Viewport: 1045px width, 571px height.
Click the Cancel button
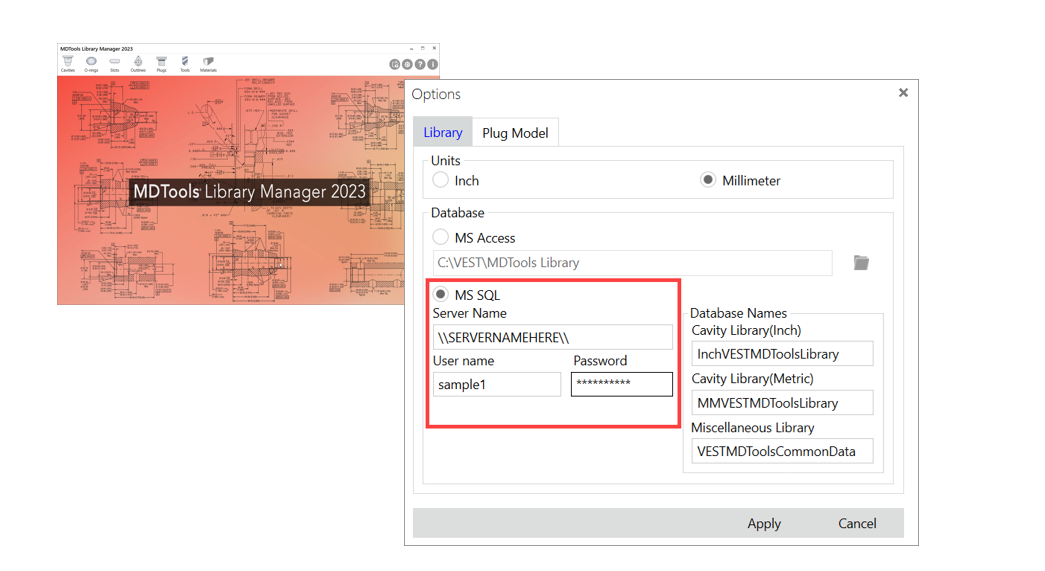pyautogui.click(x=857, y=523)
